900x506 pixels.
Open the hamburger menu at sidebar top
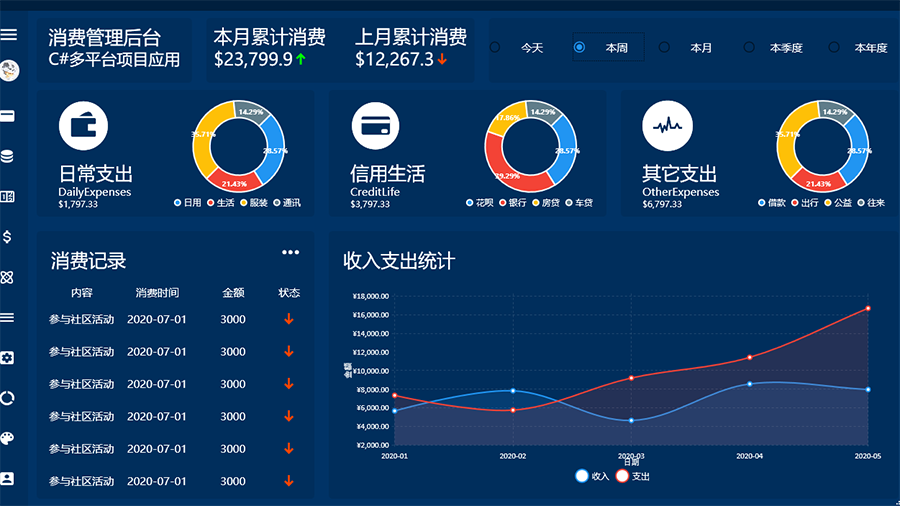9,35
